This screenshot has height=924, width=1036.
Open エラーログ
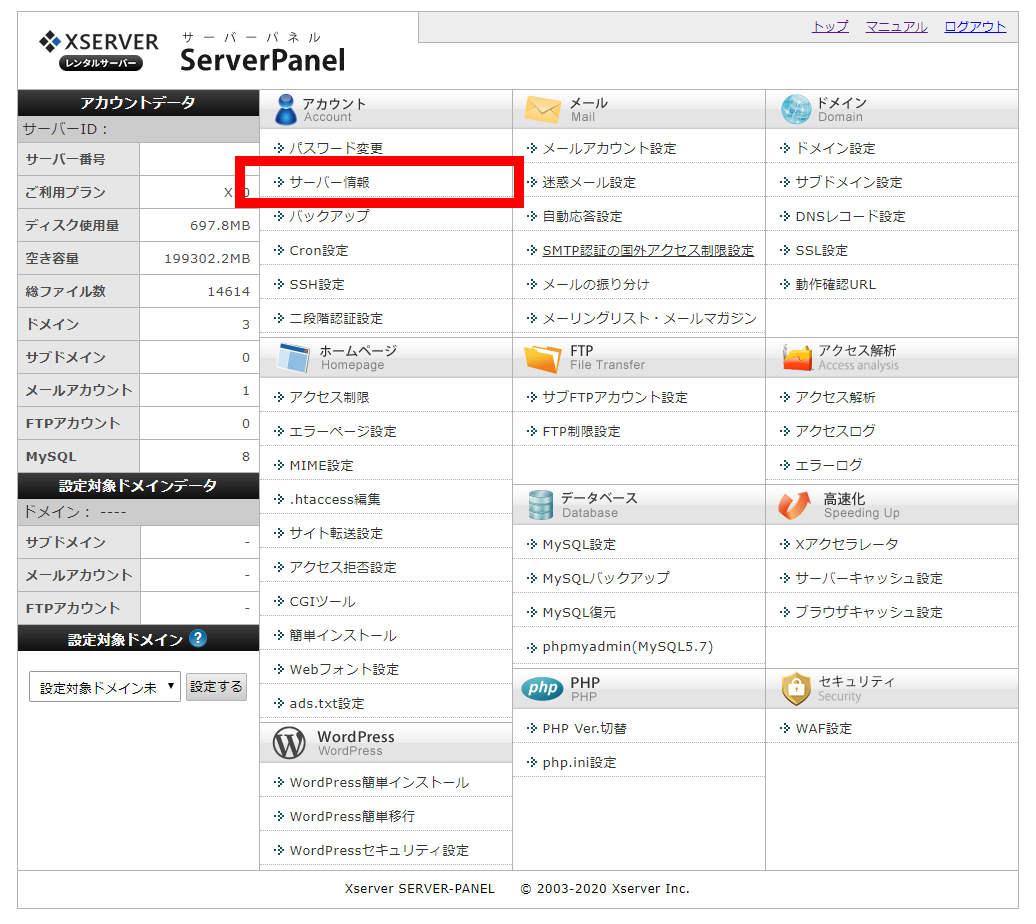click(829, 465)
